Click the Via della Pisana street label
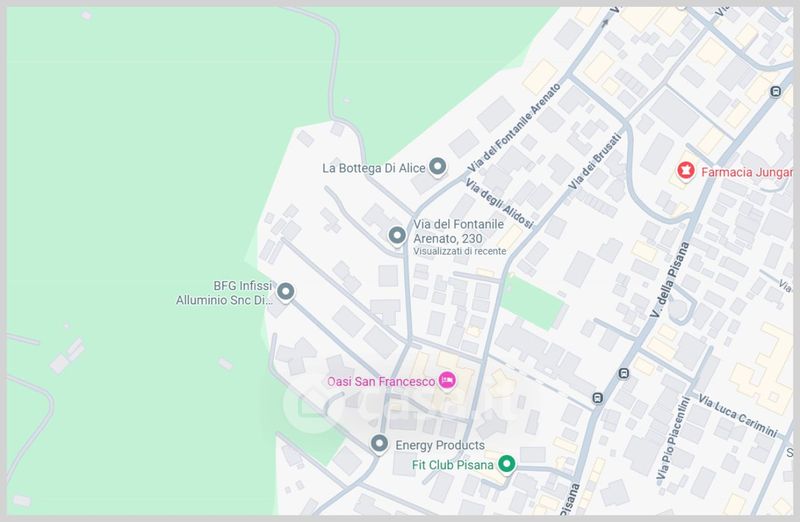800x522 pixels. tap(670, 280)
